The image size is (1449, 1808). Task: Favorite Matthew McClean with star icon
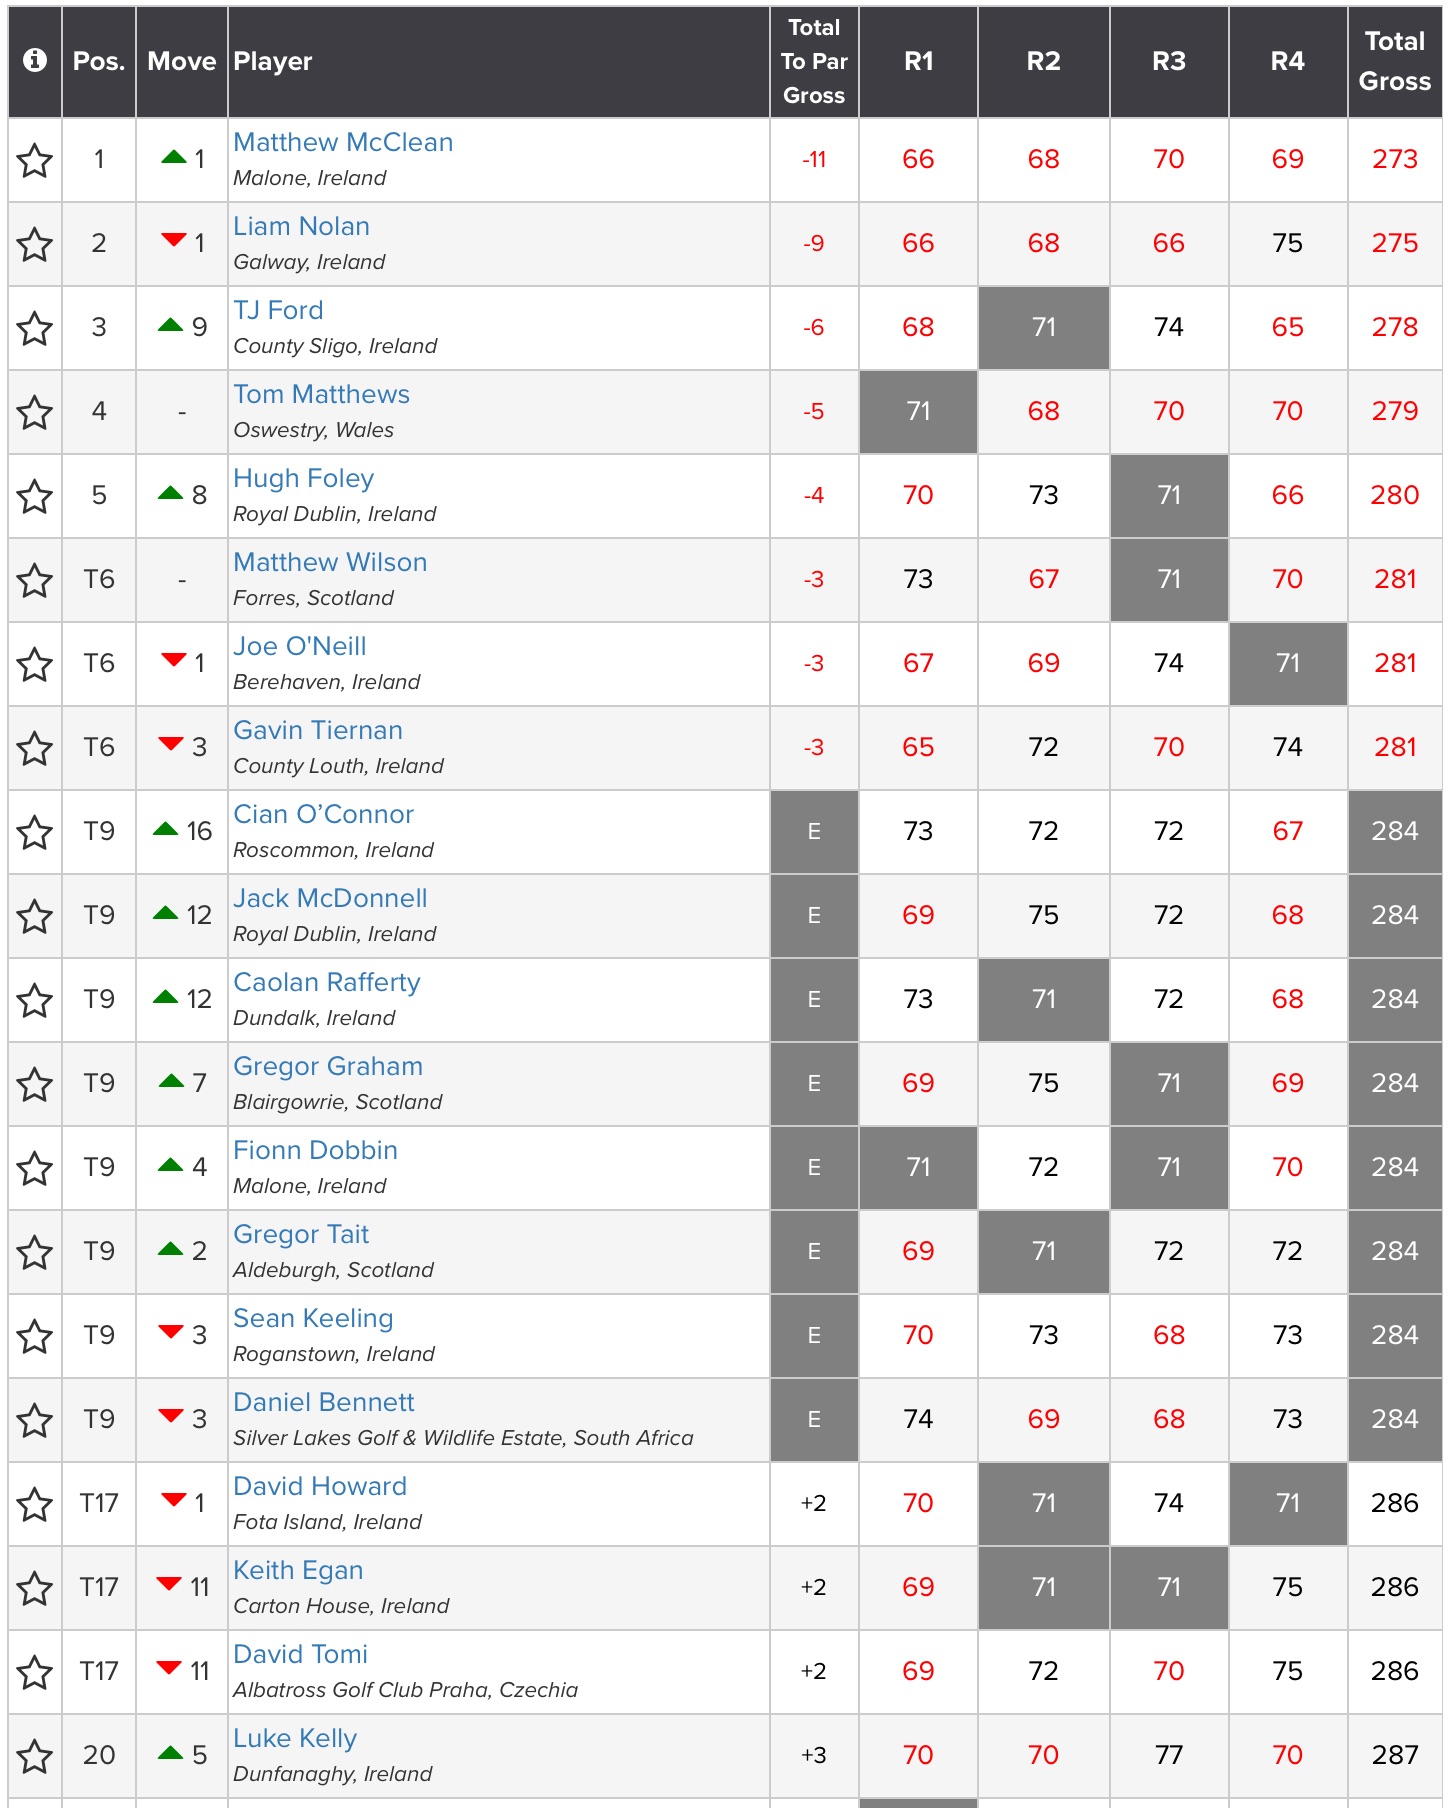(x=35, y=160)
